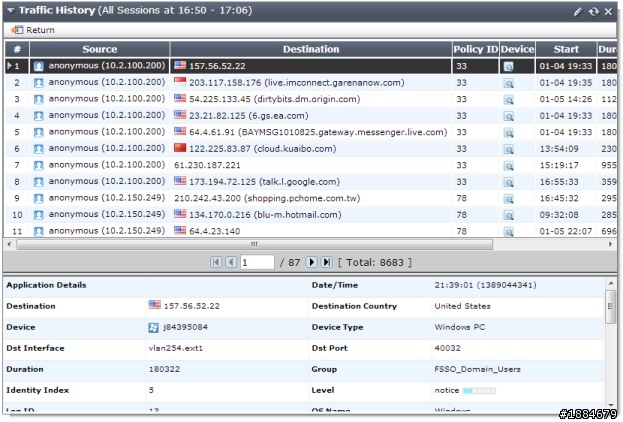Image resolution: width=623 pixels, height=422 pixels.
Task: Click the Start column header
Action: click(x=566, y=49)
